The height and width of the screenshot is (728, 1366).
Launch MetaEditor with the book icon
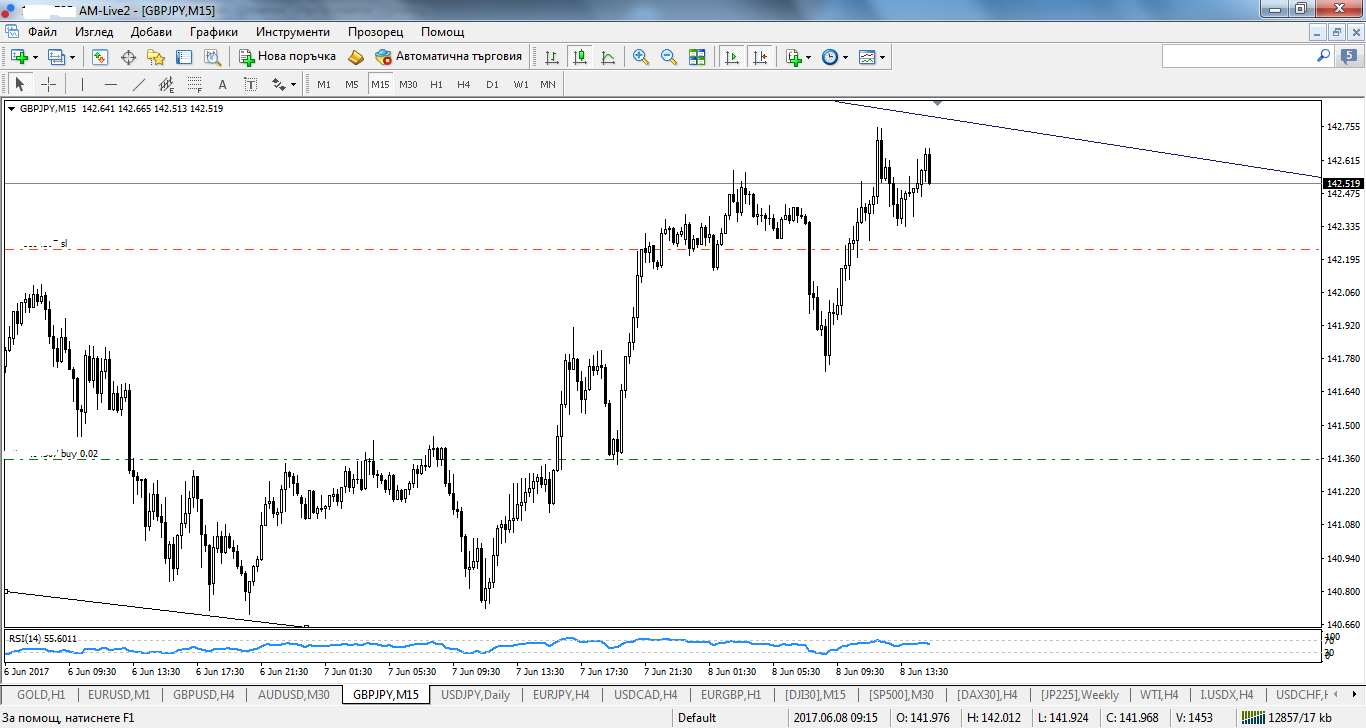pyautogui.click(x=356, y=57)
